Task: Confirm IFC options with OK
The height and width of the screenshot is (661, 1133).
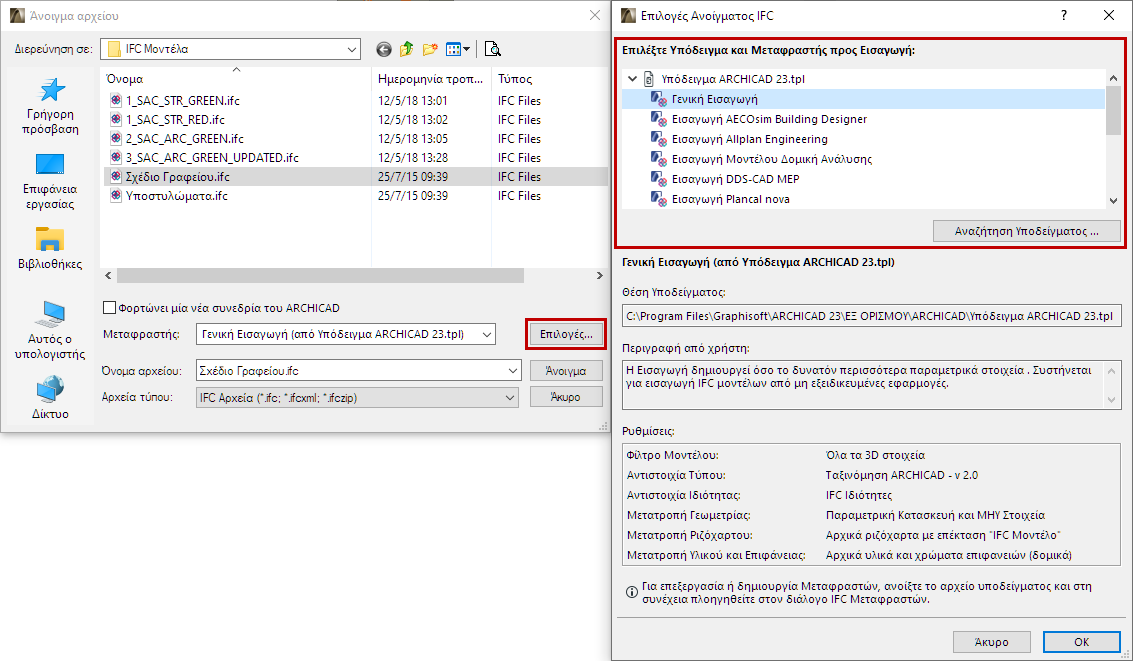Action: click(x=1081, y=641)
